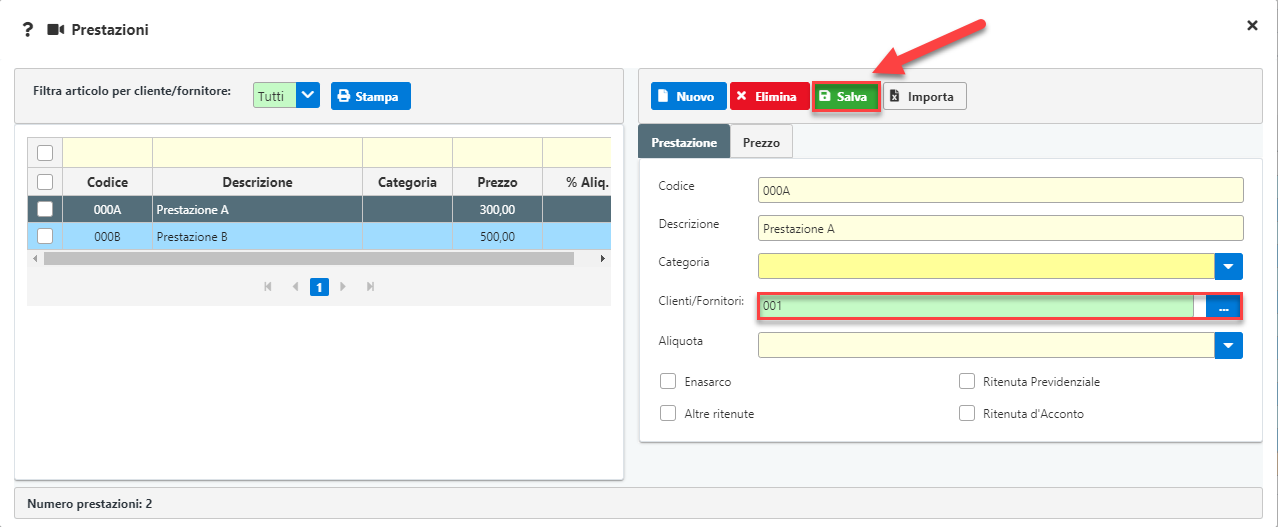Click the Elimina button
Image resolution: width=1278 pixels, height=527 pixels.
(x=768, y=96)
